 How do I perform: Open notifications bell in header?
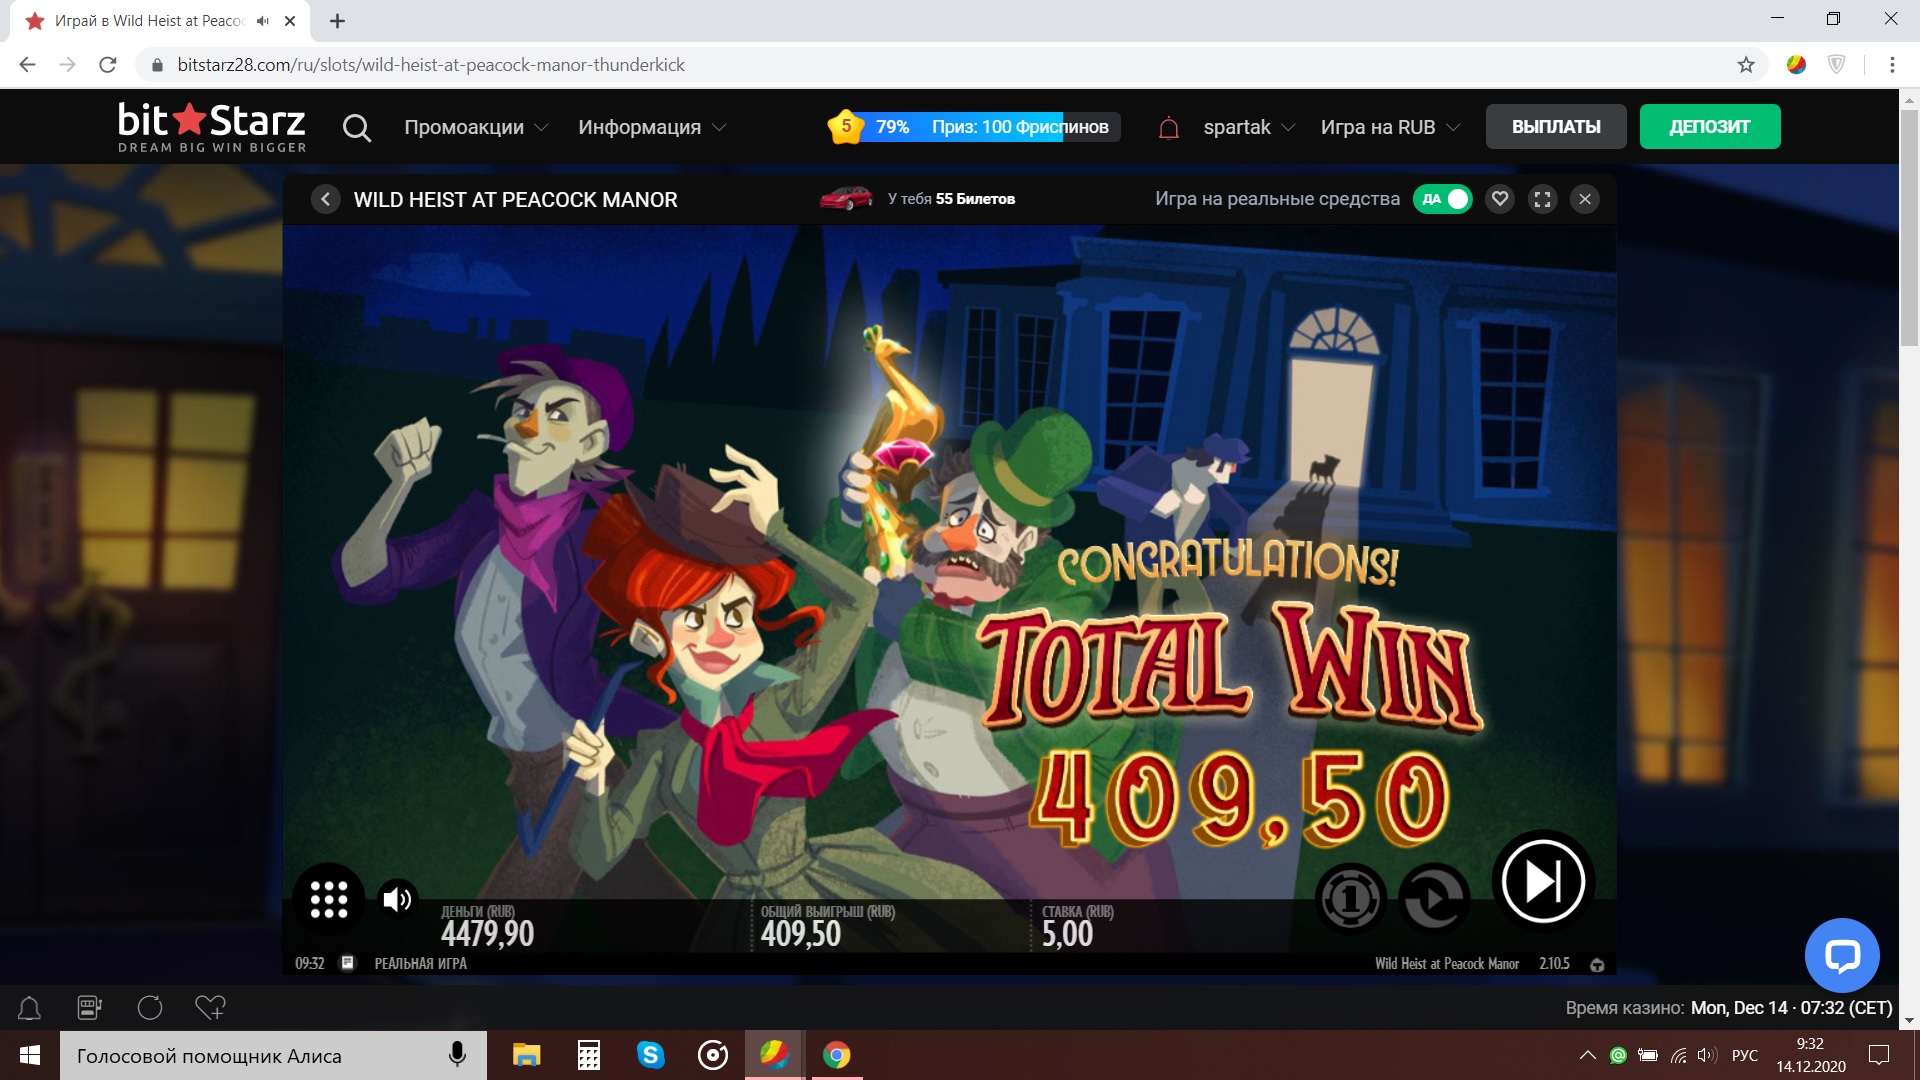pyautogui.click(x=1168, y=128)
